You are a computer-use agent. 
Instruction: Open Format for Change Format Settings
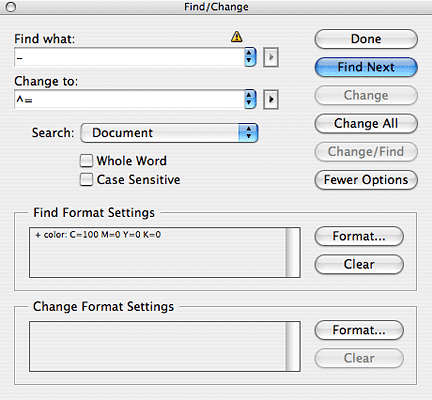pos(359,330)
